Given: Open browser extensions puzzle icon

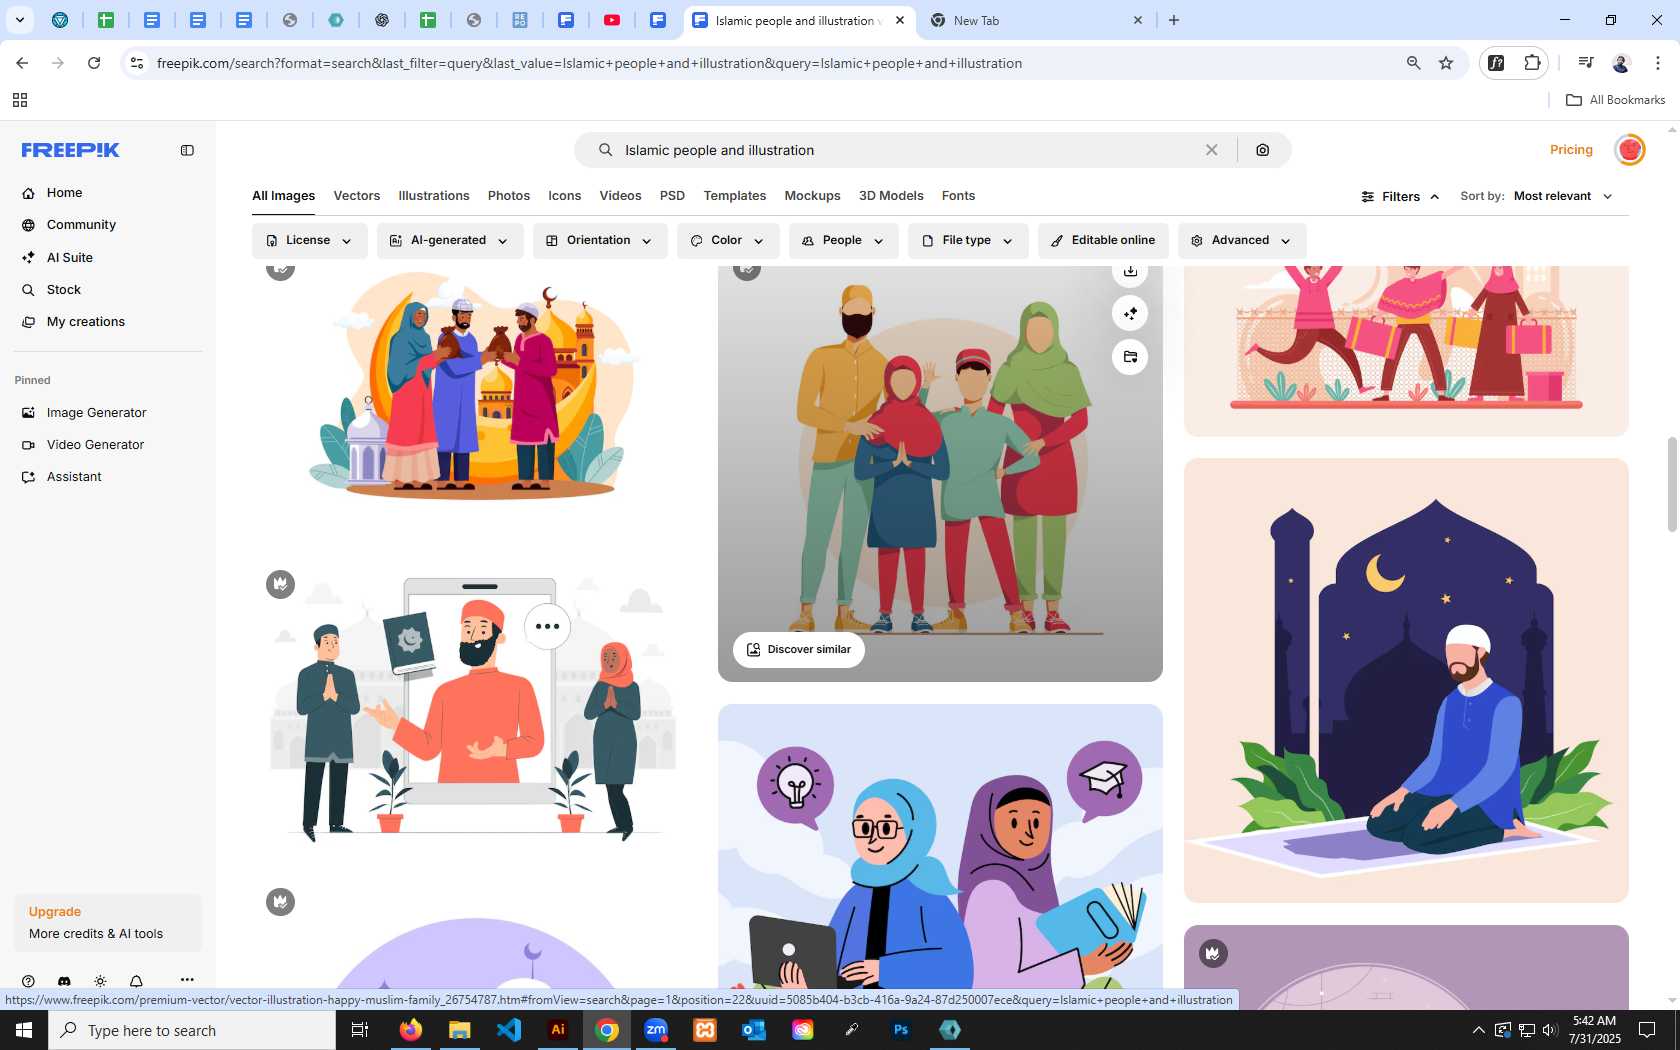Looking at the screenshot, I should pos(1532,63).
